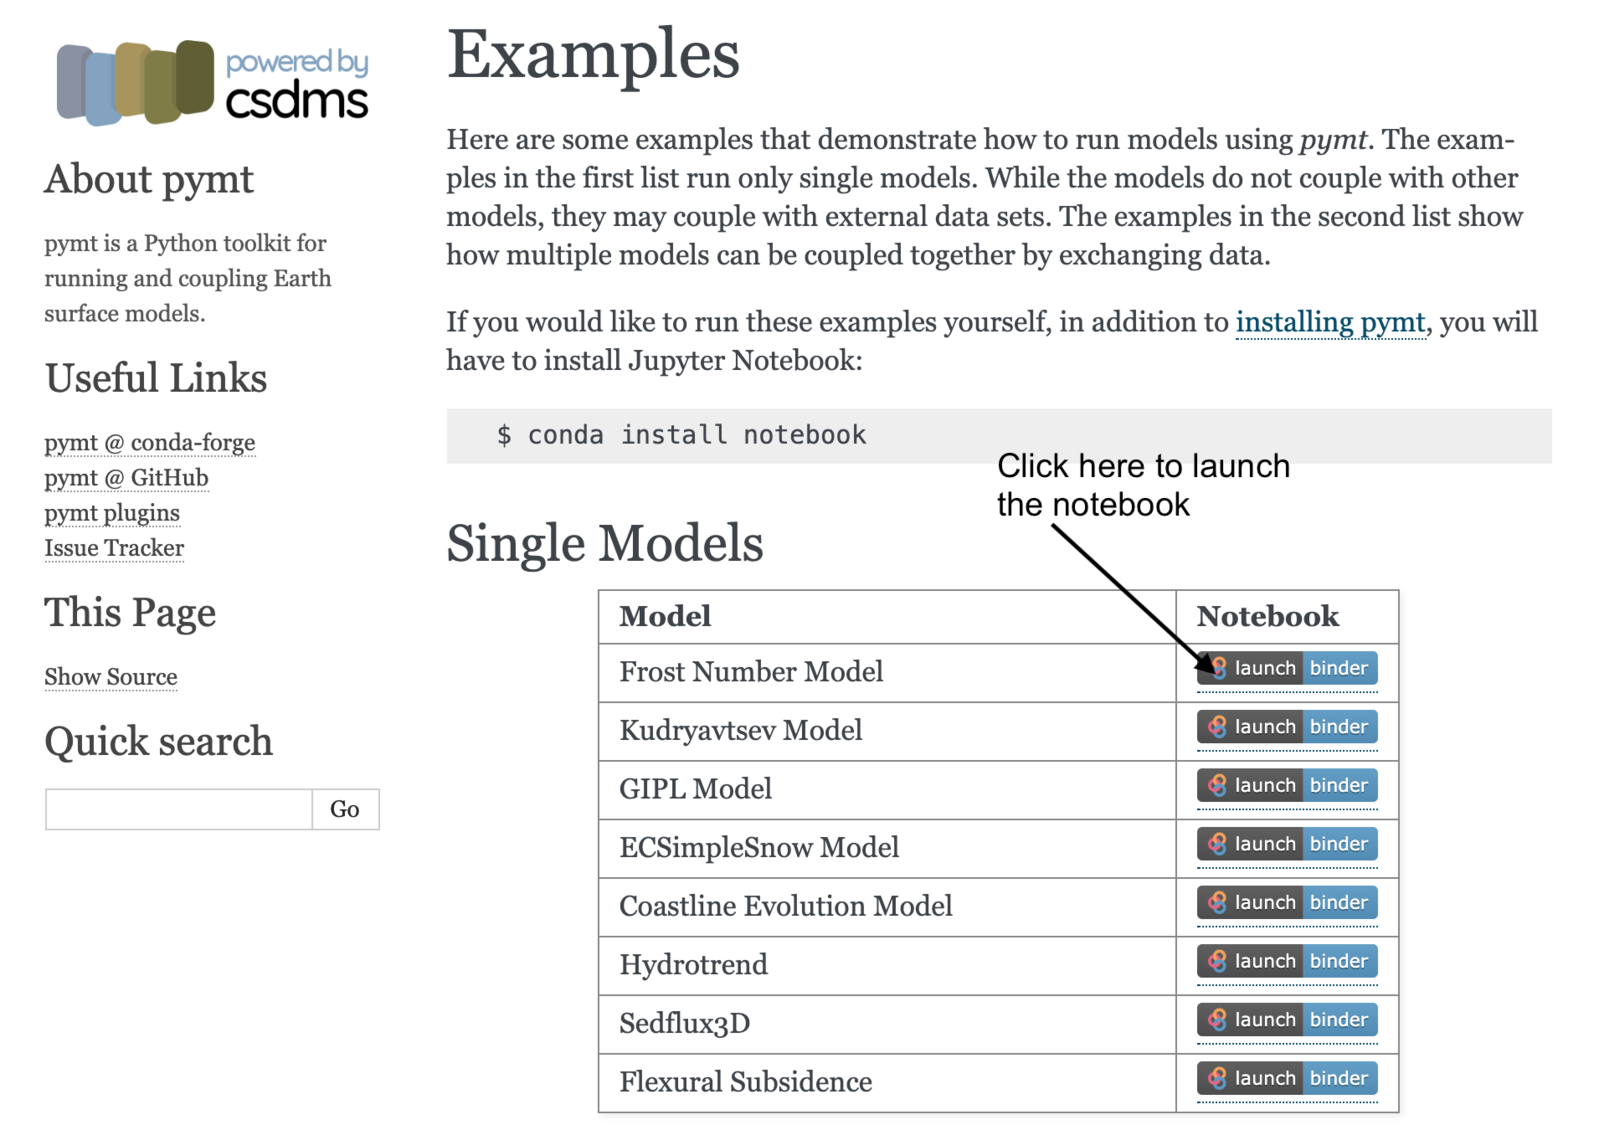
Task: Open the pymt @ GitHub link
Action: [x=126, y=478]
